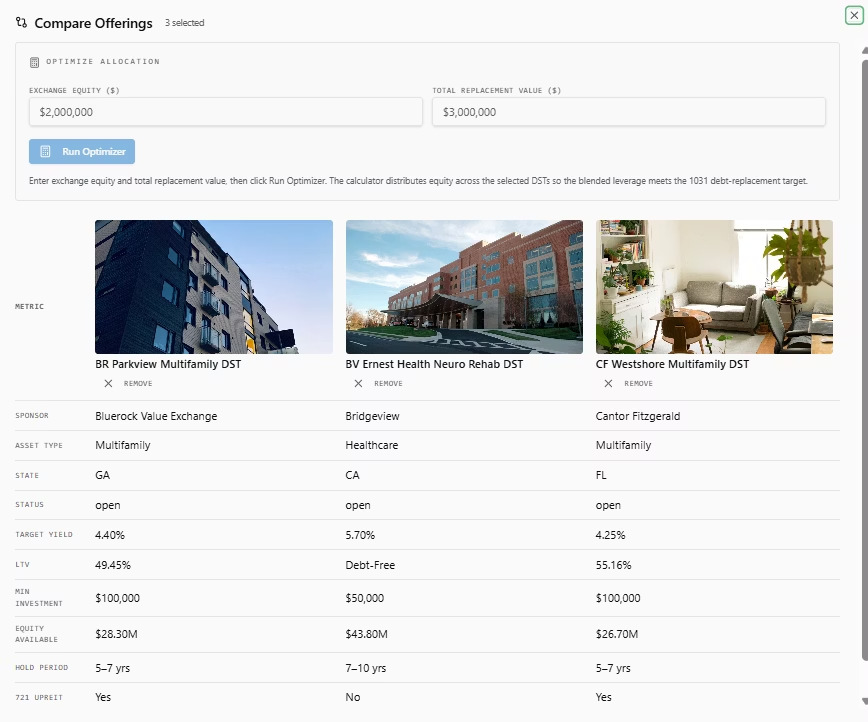The width and height of the screenshot is (868, 722).
Task: Click the 3 selected count label
Action: (184, 23)
